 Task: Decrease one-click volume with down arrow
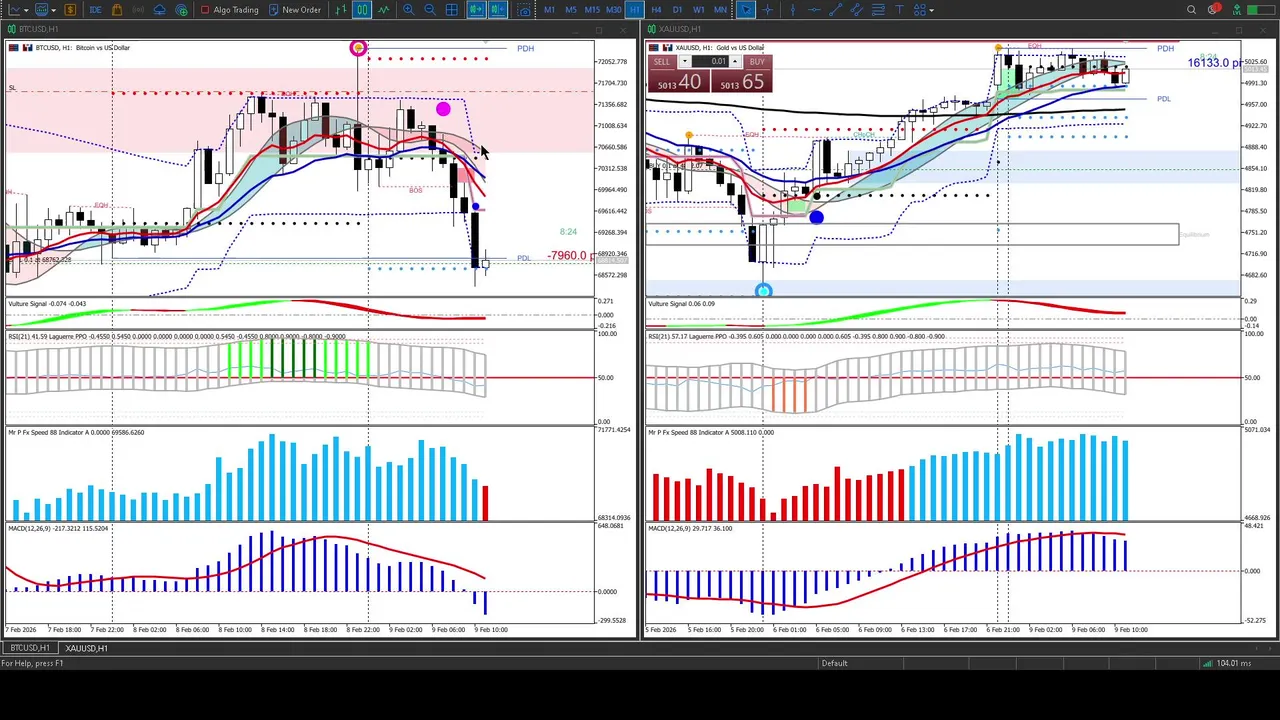(684, 62)
